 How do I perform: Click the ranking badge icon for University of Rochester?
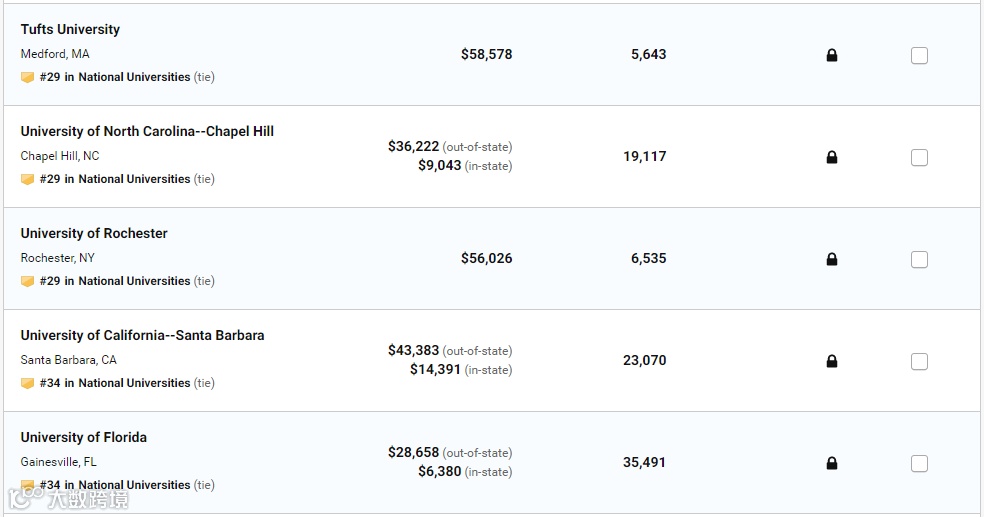pyautogui.click(x=27, y=281)
